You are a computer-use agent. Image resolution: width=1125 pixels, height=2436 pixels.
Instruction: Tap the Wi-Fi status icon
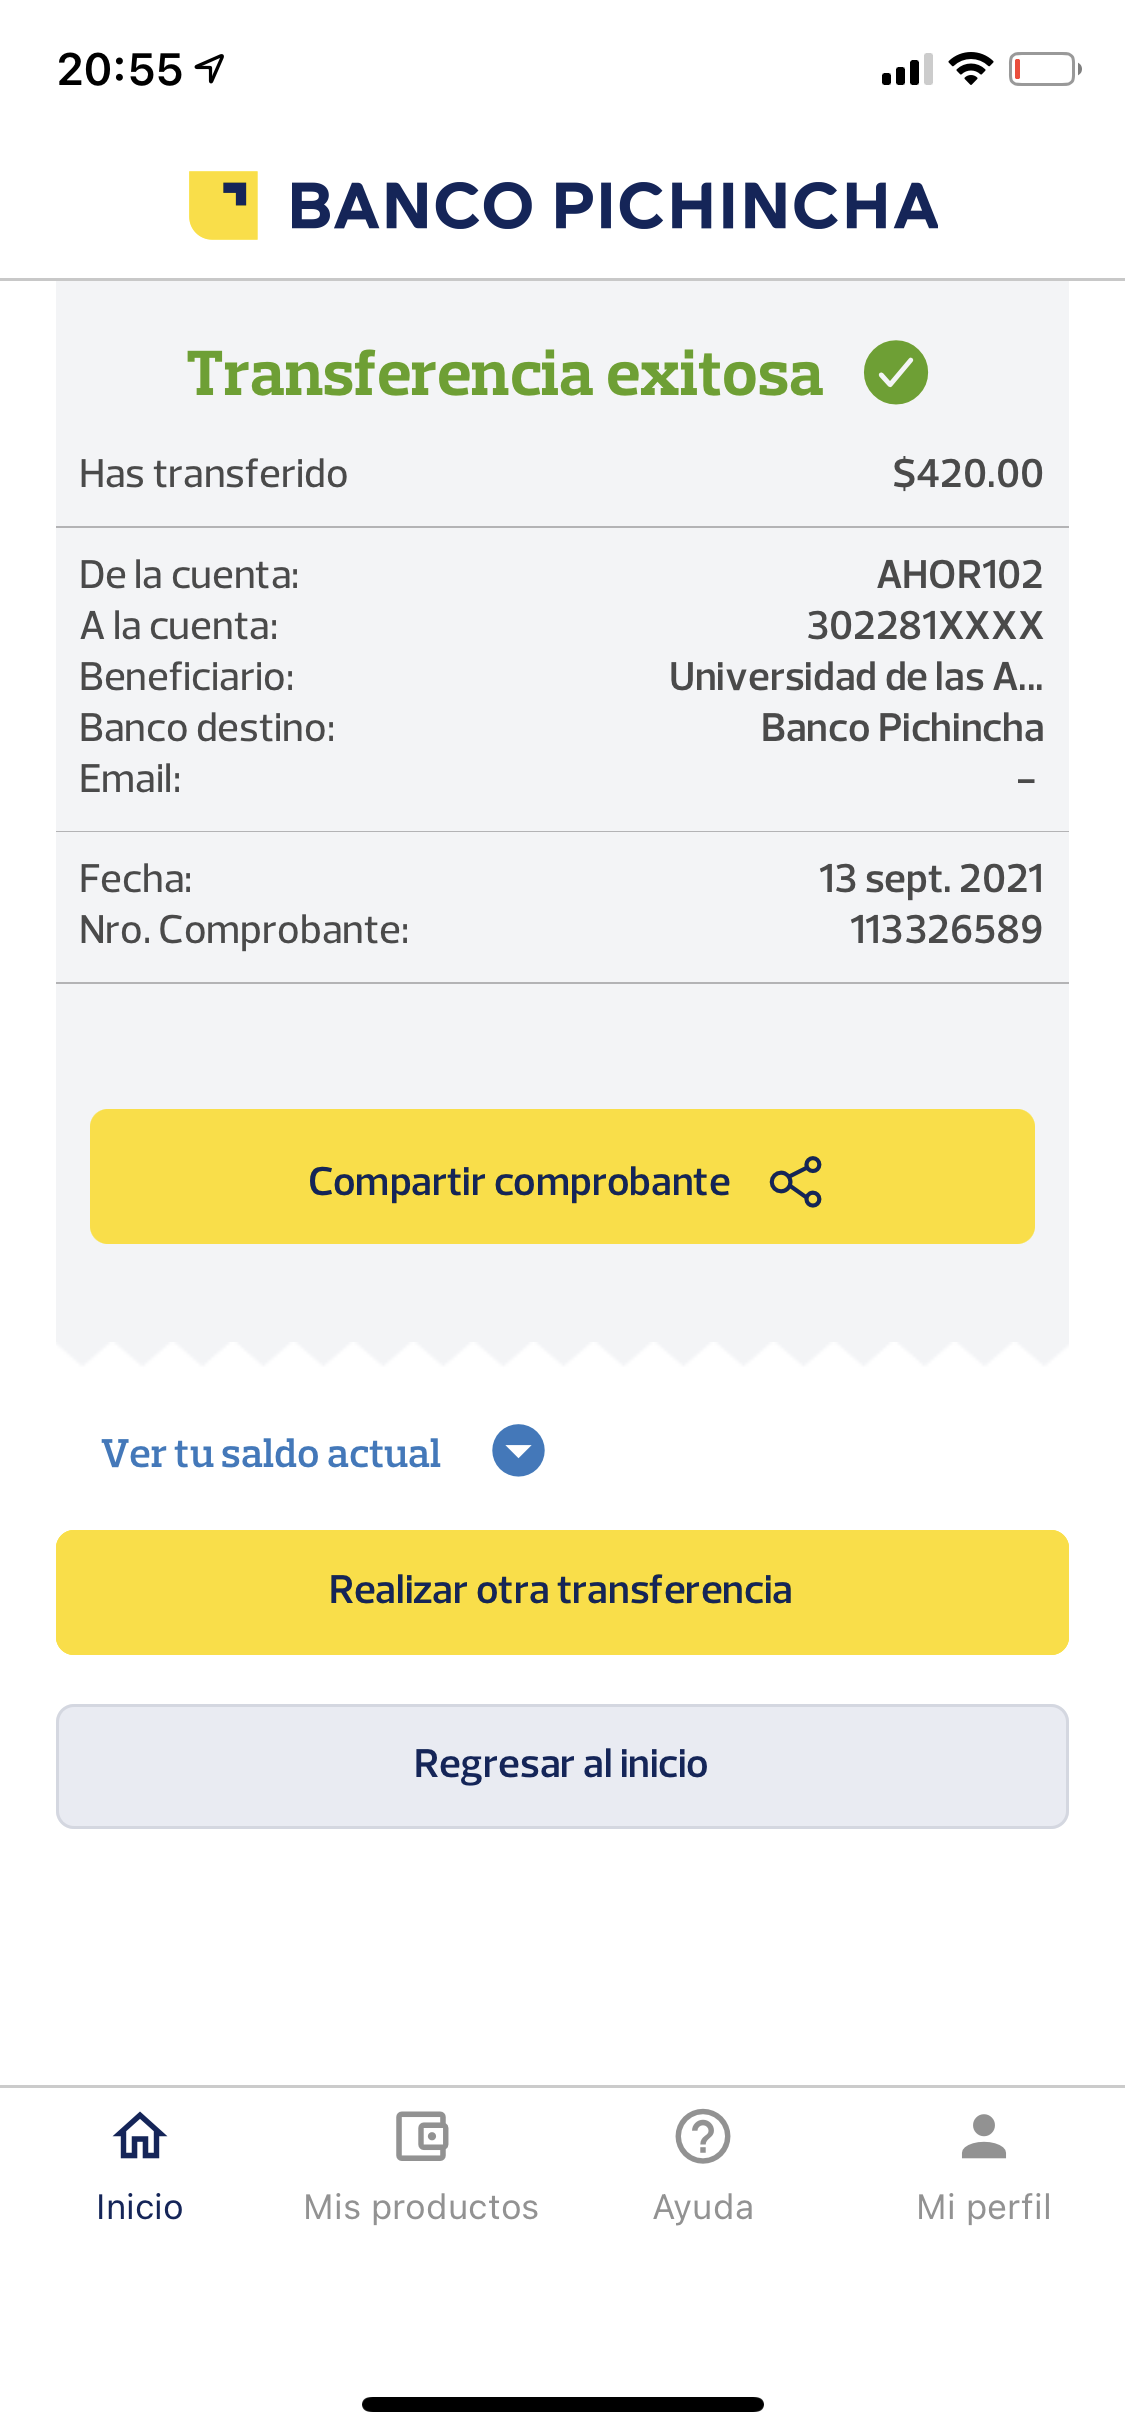(x=969, y=69)
